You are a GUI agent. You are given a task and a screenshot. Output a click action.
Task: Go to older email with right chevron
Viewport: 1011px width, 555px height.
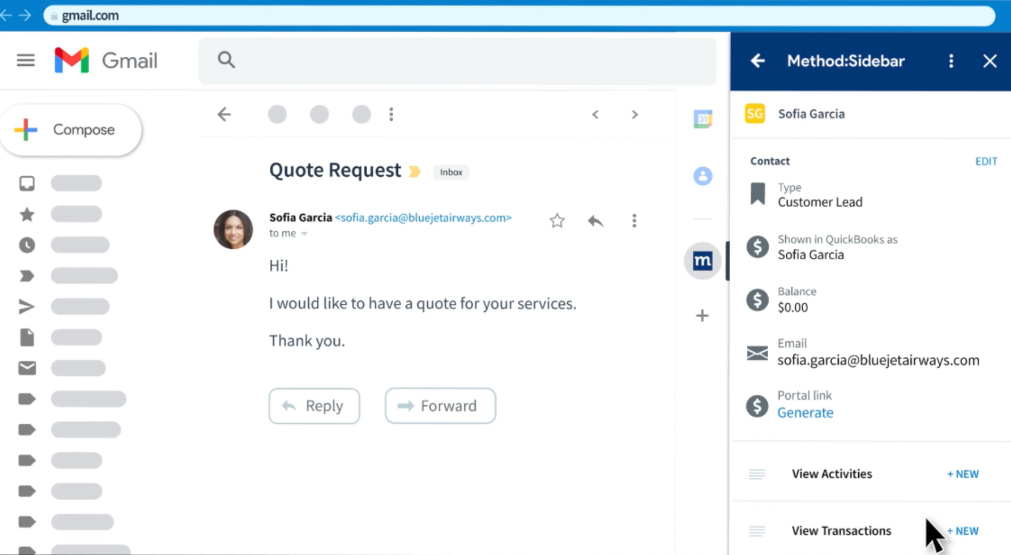[634, 115]
